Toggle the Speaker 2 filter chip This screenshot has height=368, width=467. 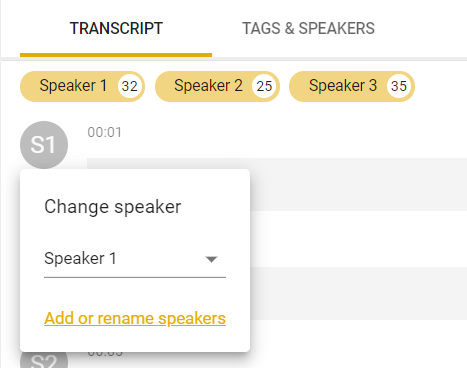pos(217,86)
